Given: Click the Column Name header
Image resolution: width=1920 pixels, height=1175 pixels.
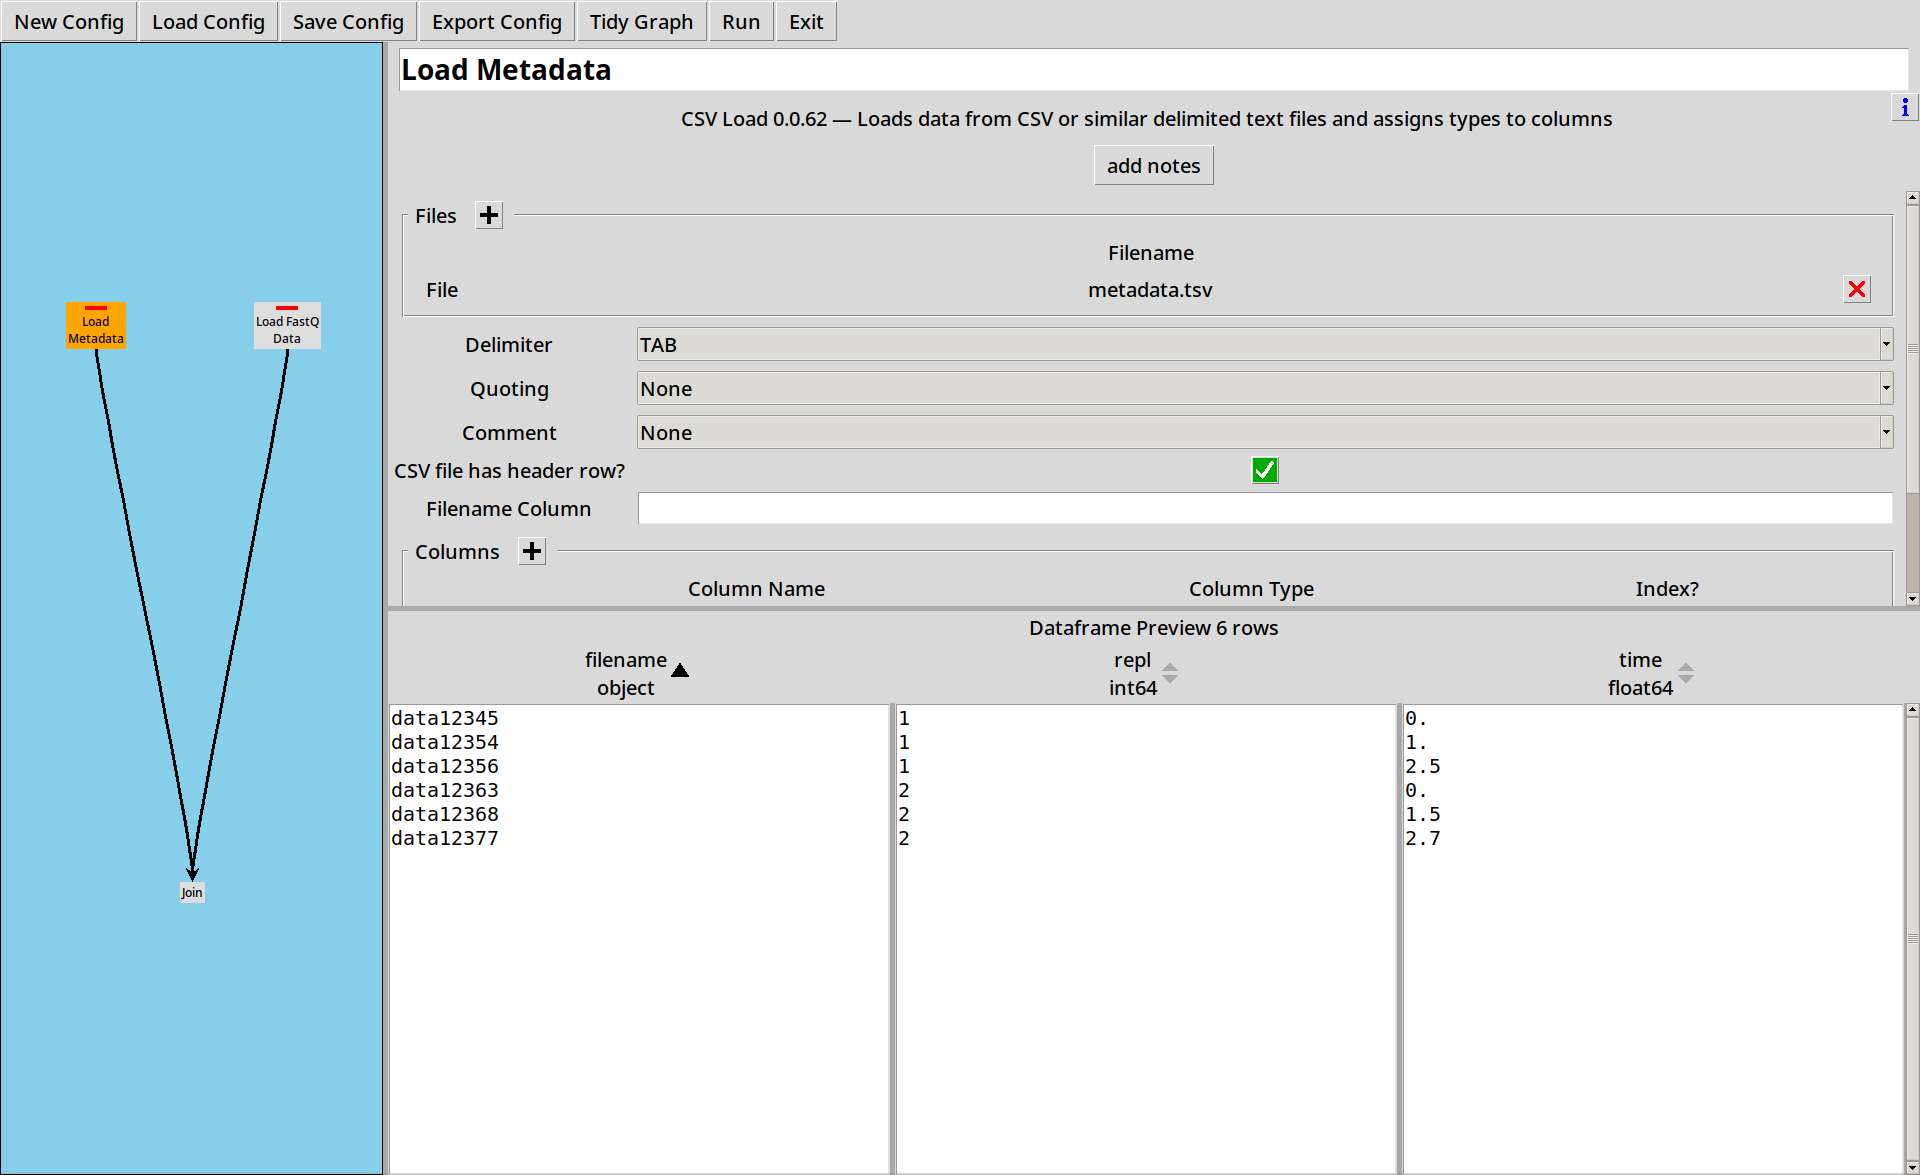Looking at the screenshot, I should (x=756, y=589).
